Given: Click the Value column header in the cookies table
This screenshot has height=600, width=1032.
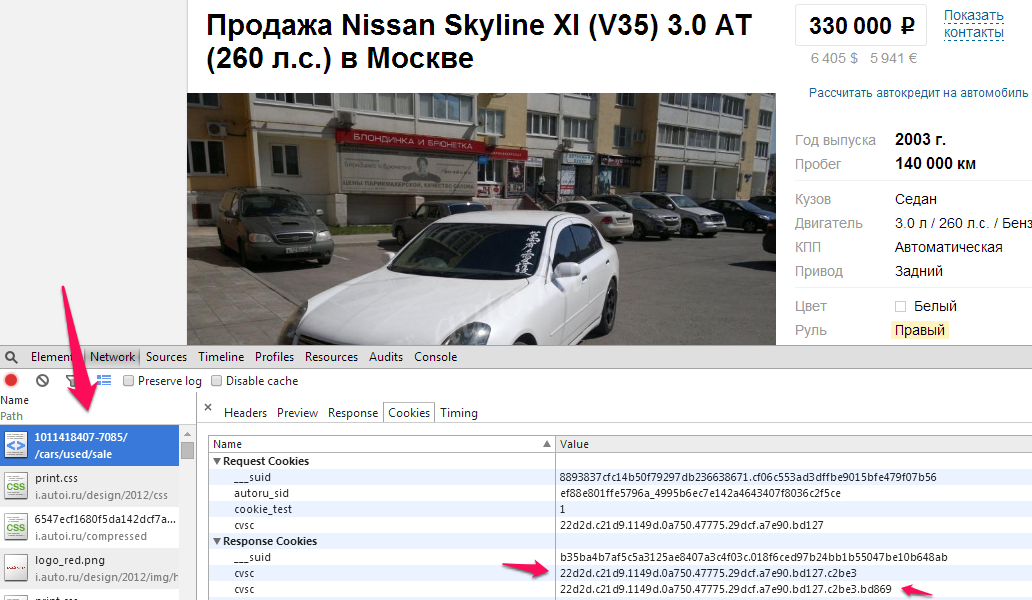Looking at the screenshot, I should tap(794, 444).
